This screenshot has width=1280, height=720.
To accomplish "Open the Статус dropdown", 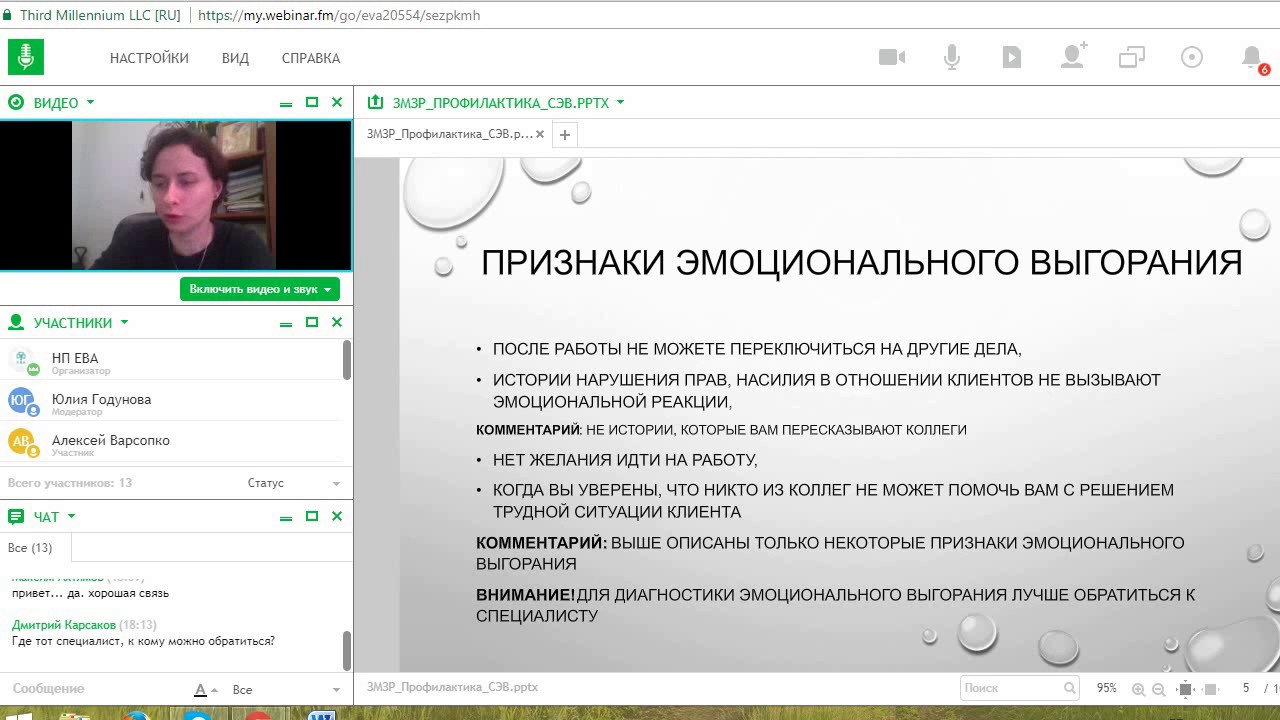I will 294,483.
